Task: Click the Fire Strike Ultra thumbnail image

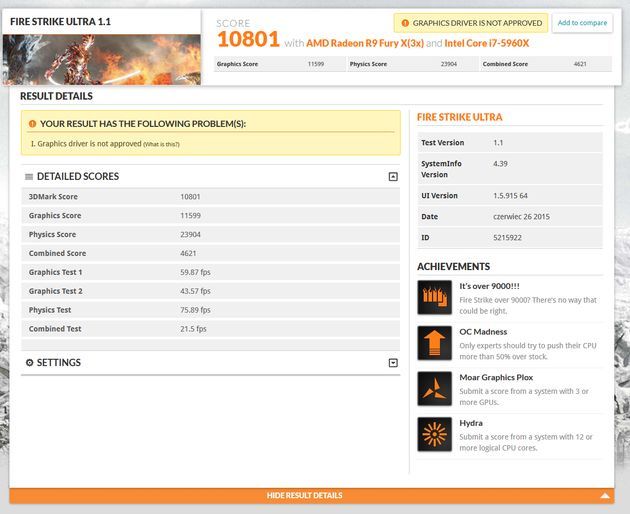Action: (x=102, y=59)
